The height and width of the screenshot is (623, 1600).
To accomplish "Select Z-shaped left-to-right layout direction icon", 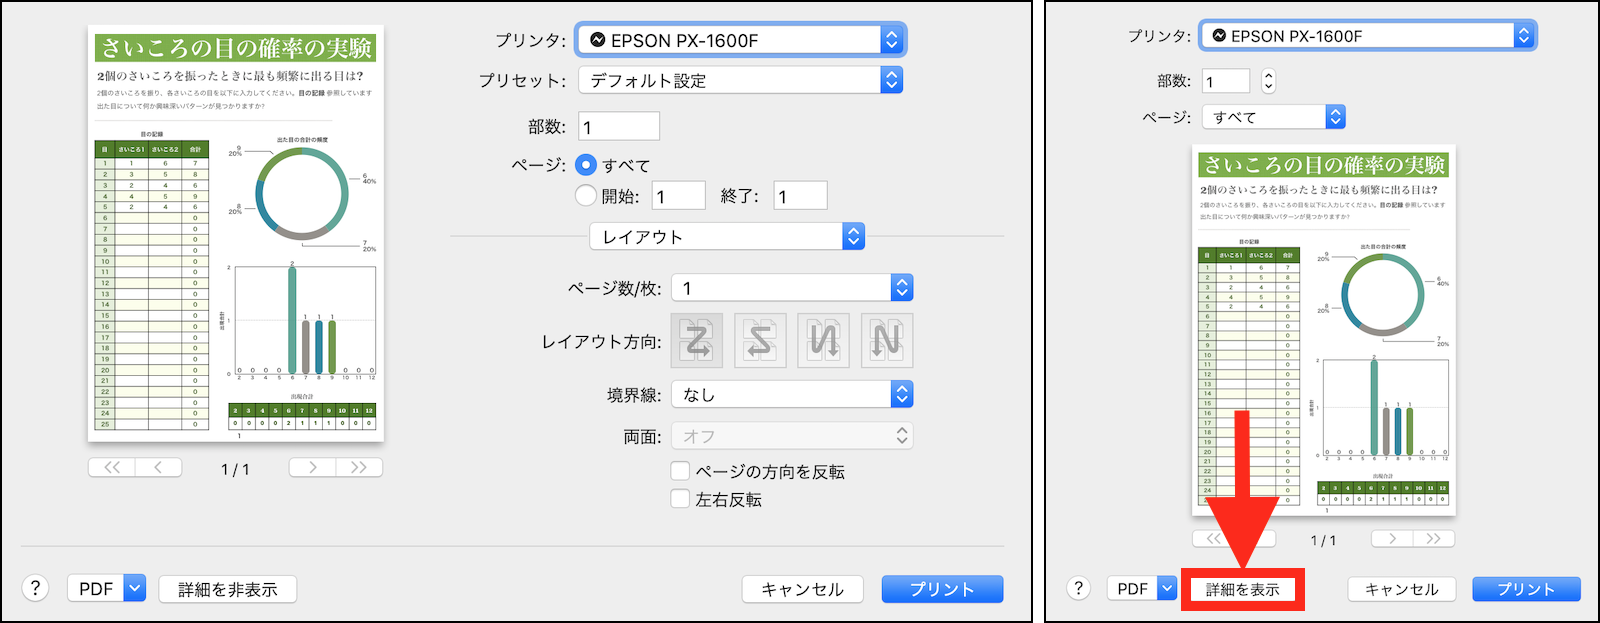I will pos(699,341).
